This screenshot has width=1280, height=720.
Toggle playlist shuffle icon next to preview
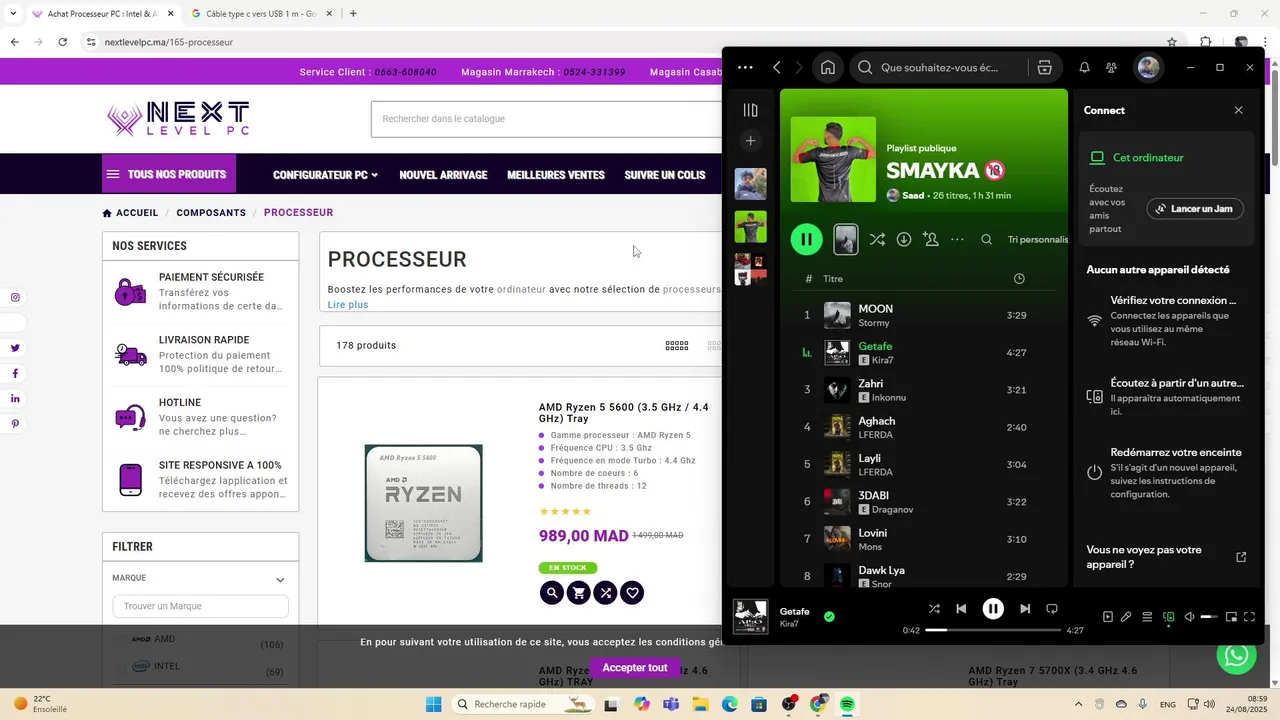pyautogui.click(x=877, y=239)
